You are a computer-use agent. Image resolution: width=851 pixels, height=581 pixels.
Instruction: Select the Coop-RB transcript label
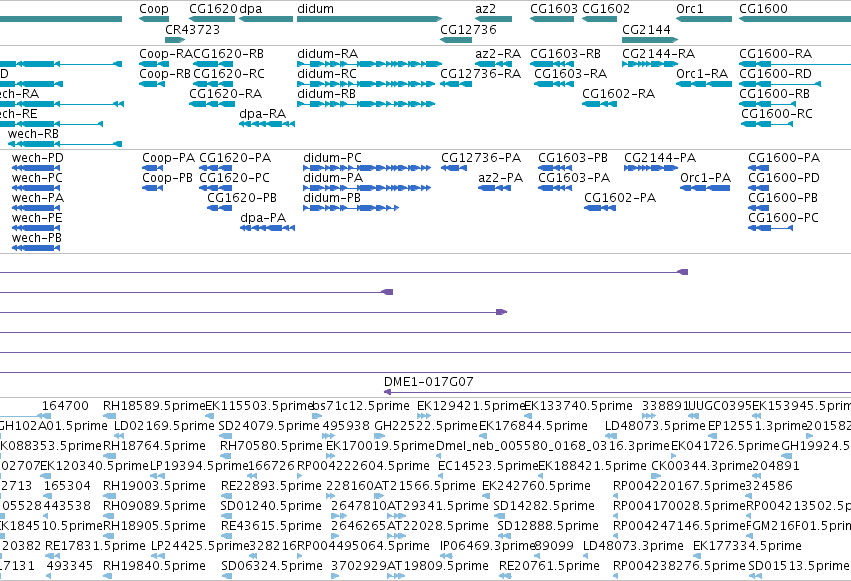pyautogui.click(x=164, y=74)
